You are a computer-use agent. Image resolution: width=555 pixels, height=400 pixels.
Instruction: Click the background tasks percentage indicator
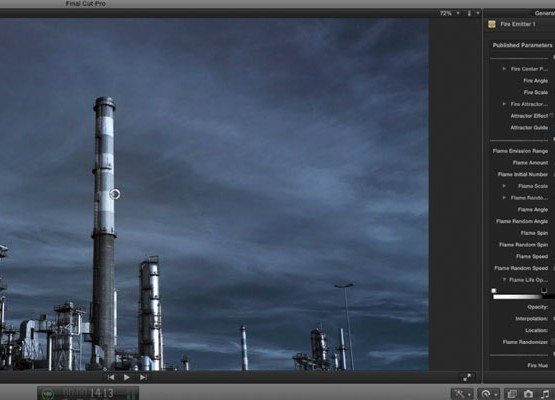point(47,394)
